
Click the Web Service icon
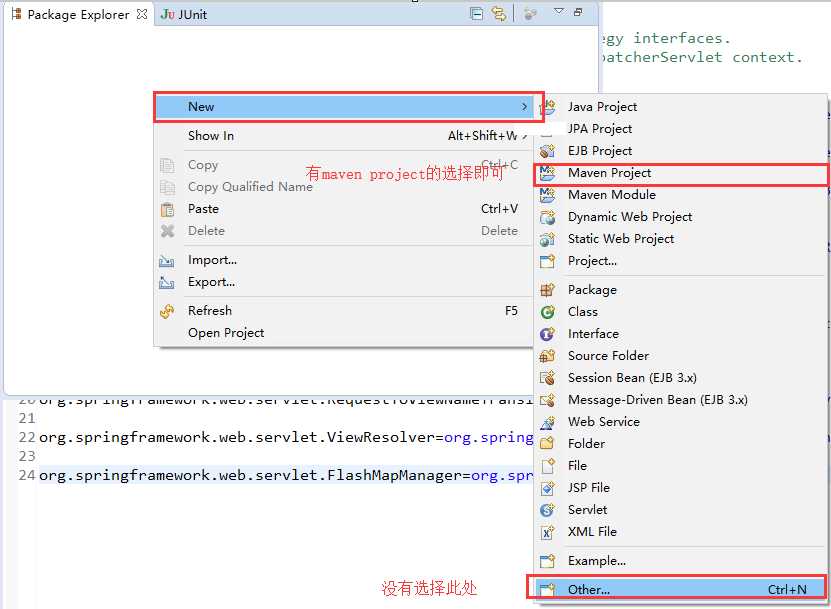click(x=547, y=422)
